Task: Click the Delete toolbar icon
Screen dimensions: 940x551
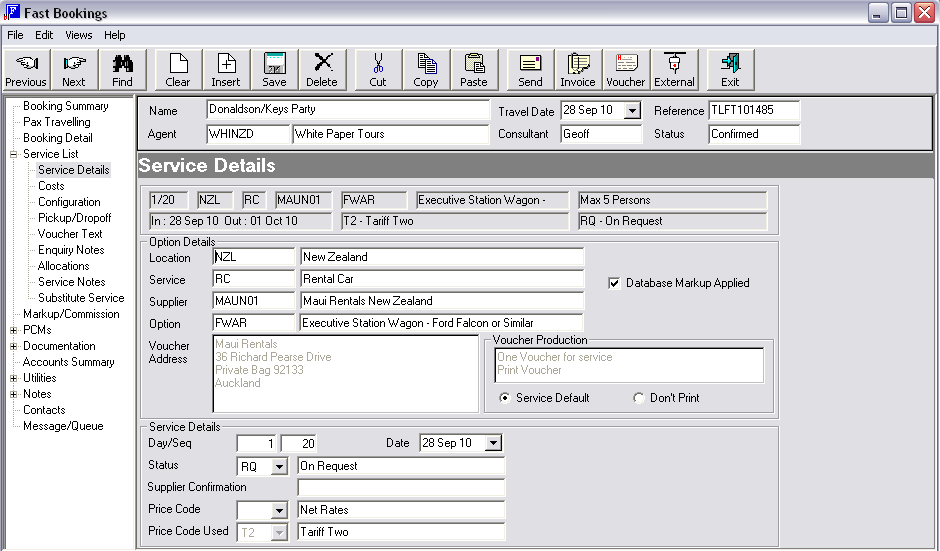Action: pos(322,69)
